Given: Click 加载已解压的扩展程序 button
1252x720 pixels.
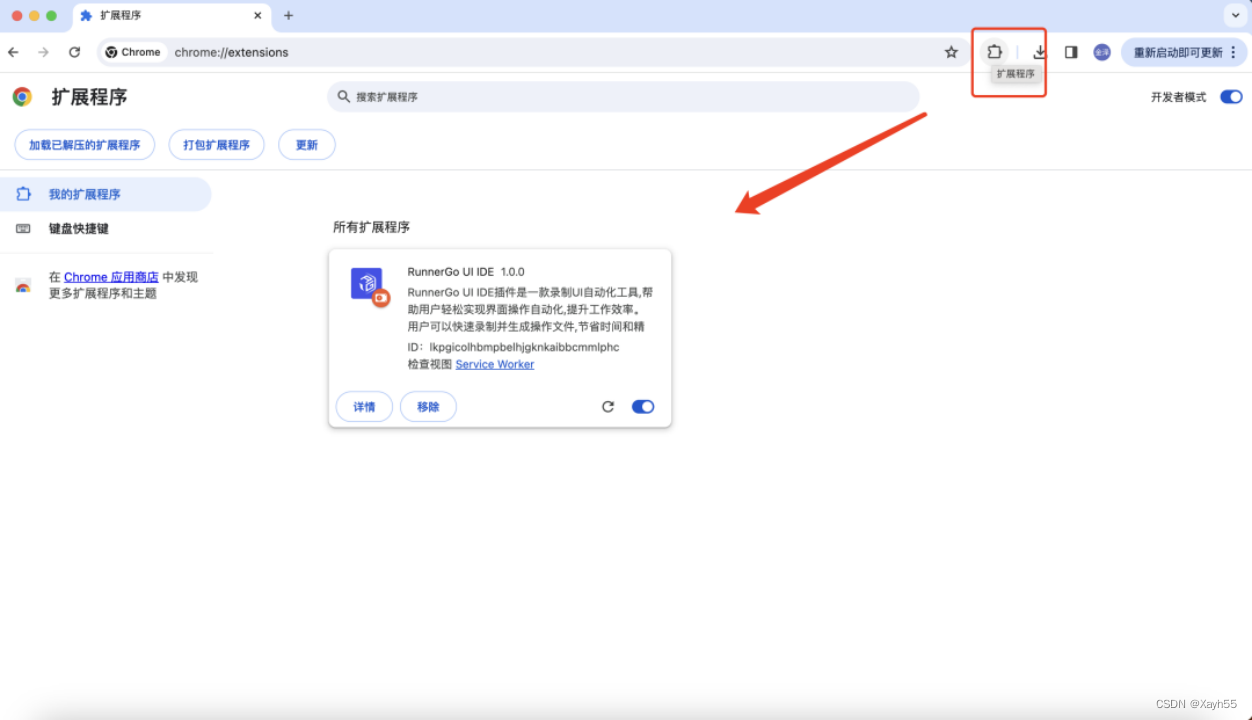Looking at the screenshot, I should coord(85,145).
